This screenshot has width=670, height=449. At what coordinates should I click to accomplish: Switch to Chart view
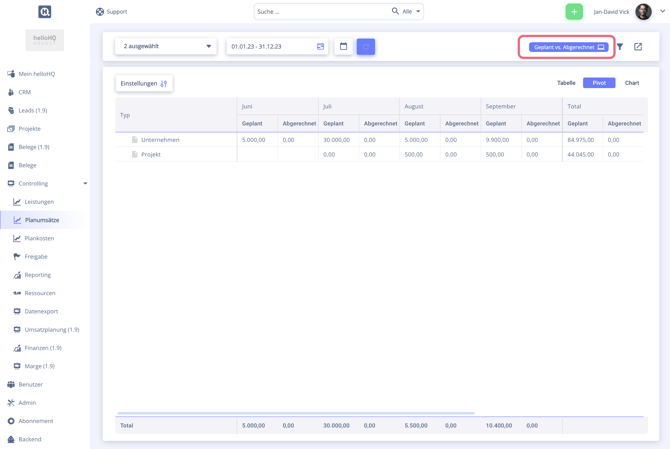(632, 83)
